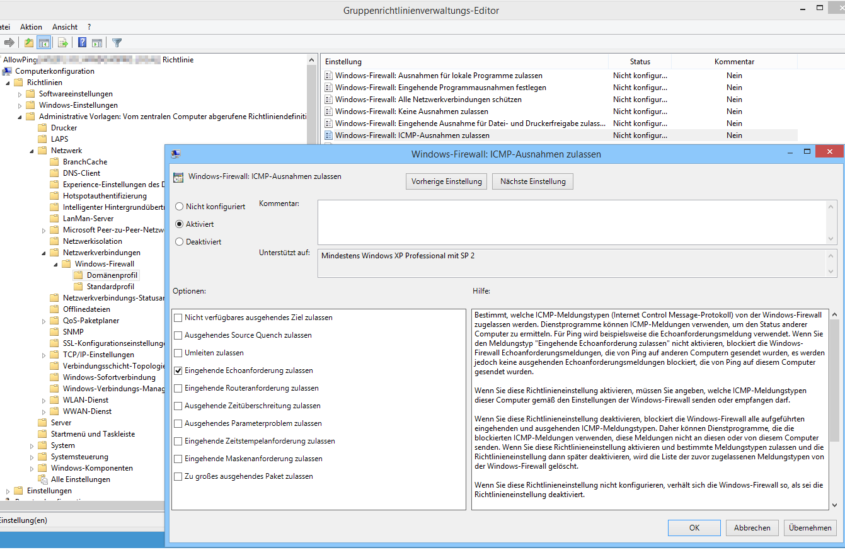Click the Abbrechen button
The height and width of the screenshot is (550, 845).
pyautogui.click(x=752, y=528)
